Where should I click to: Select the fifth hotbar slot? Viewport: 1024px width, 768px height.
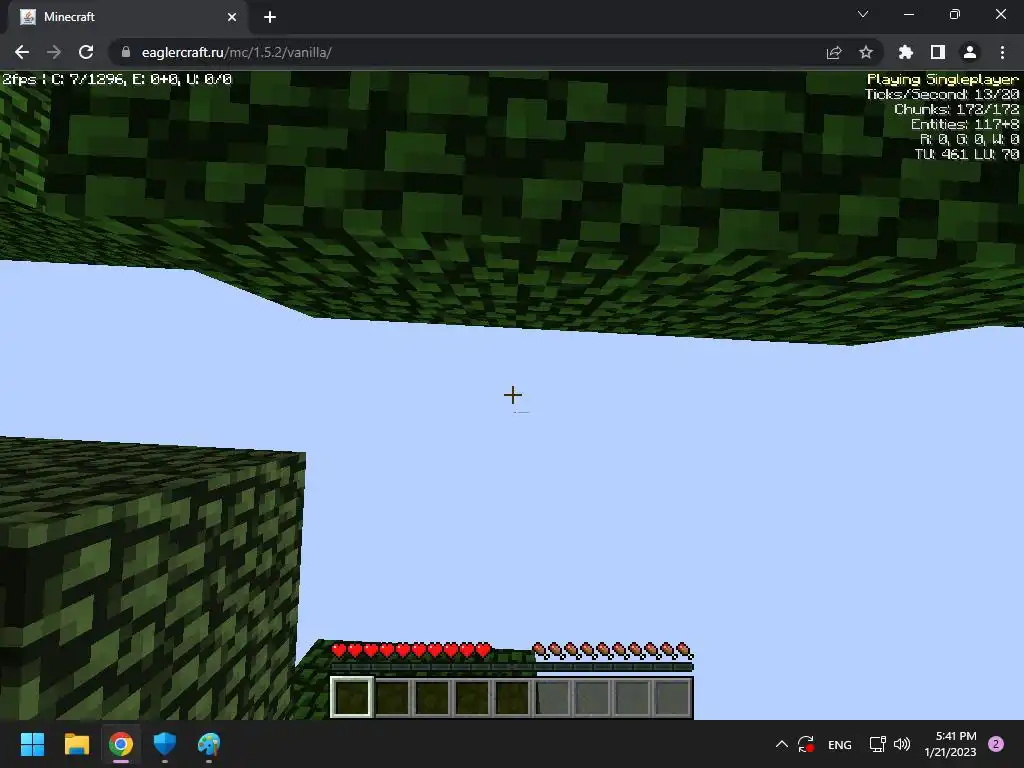[512, 697]
